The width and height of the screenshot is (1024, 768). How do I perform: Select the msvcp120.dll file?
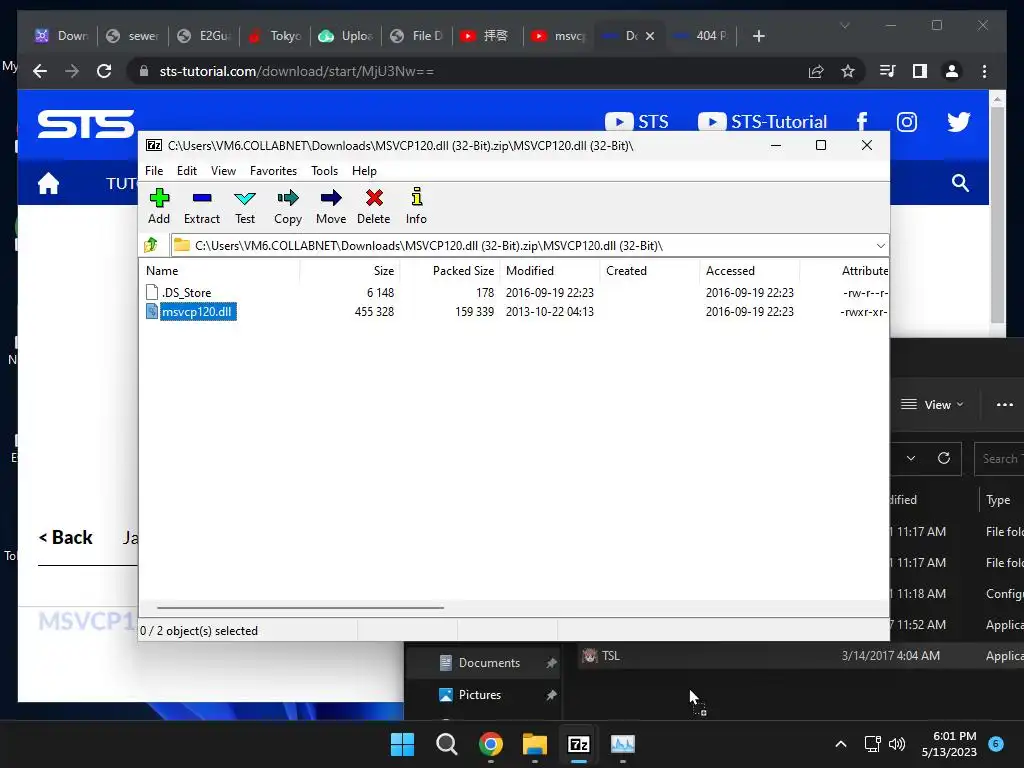[x=197, y=312]
